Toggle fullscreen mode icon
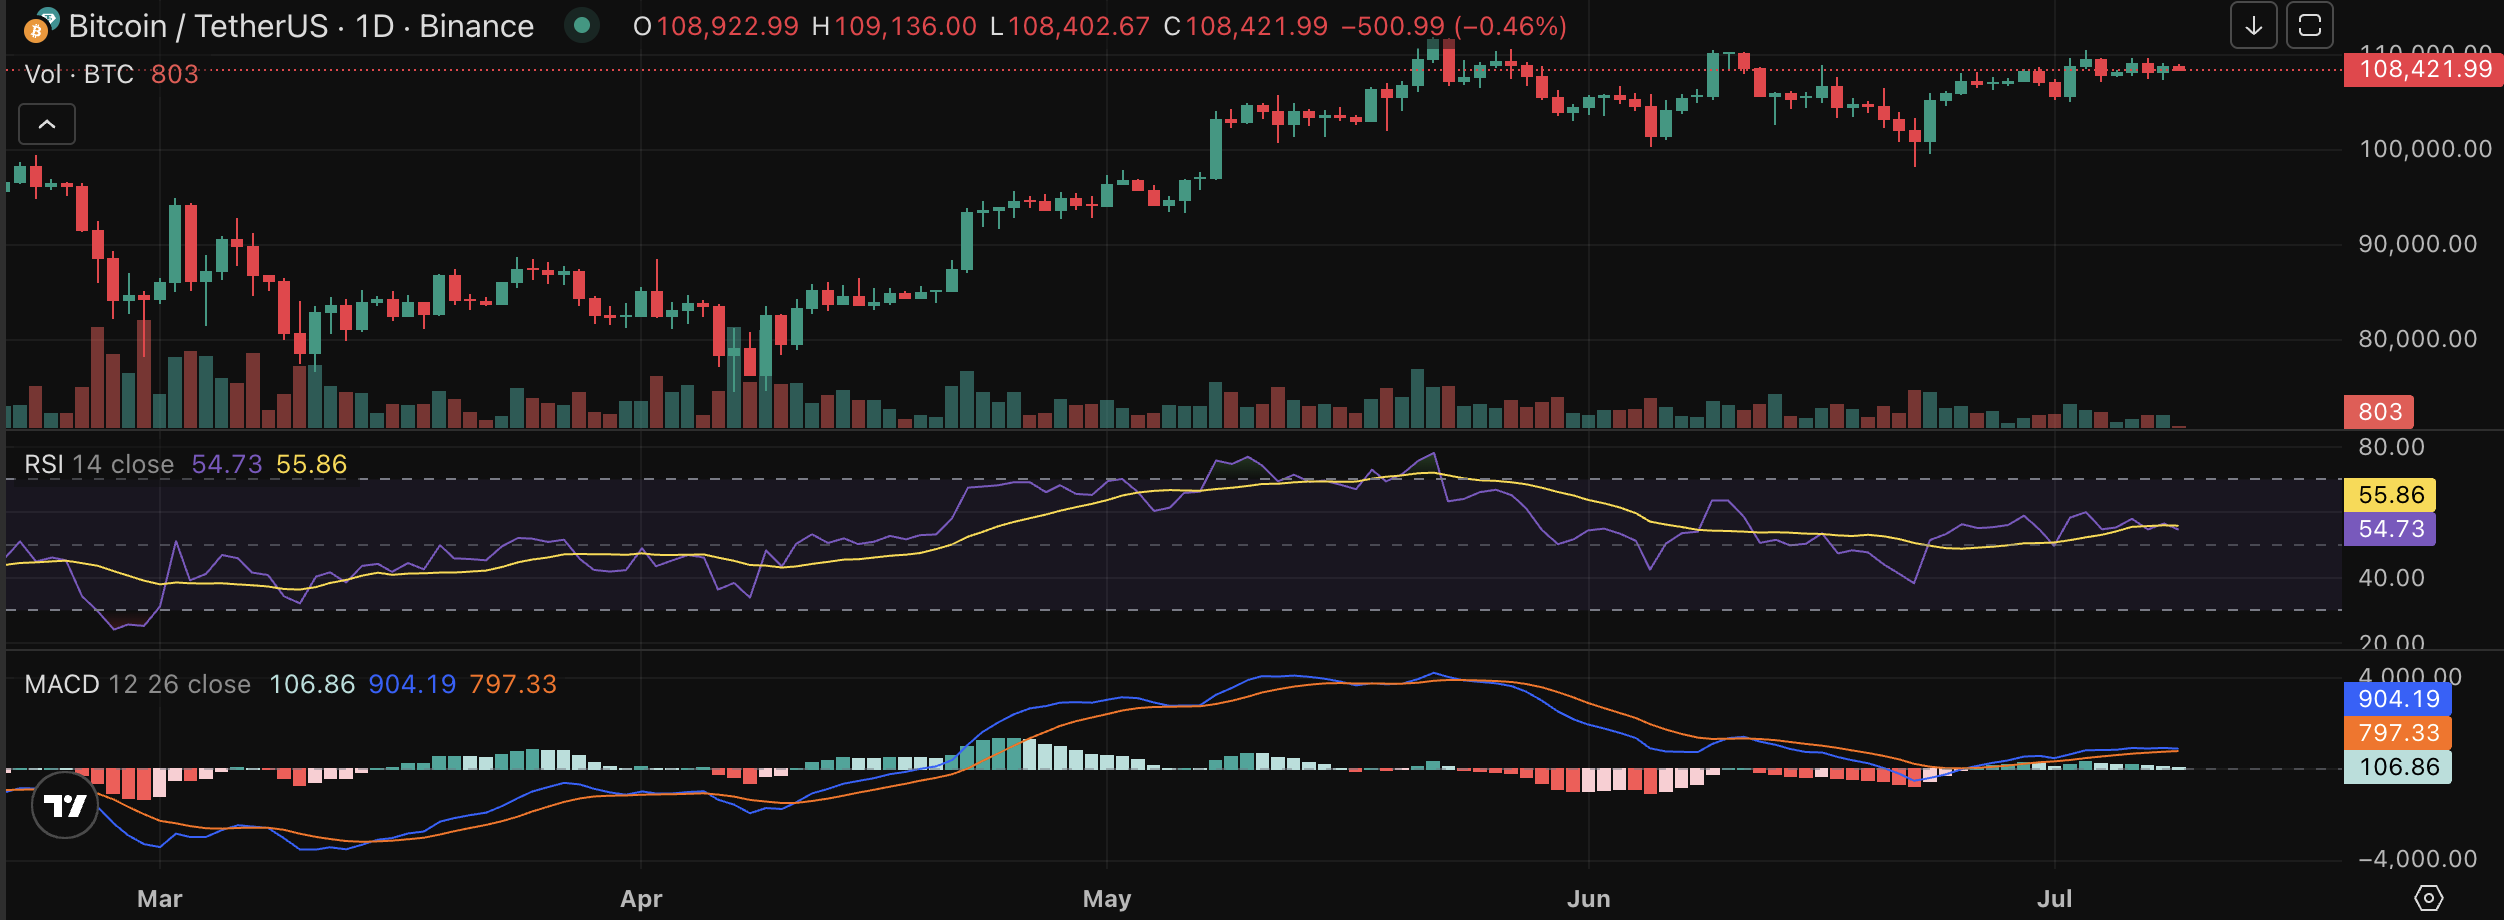This screenshot has height=920, width=2504. coord(2310,26)
